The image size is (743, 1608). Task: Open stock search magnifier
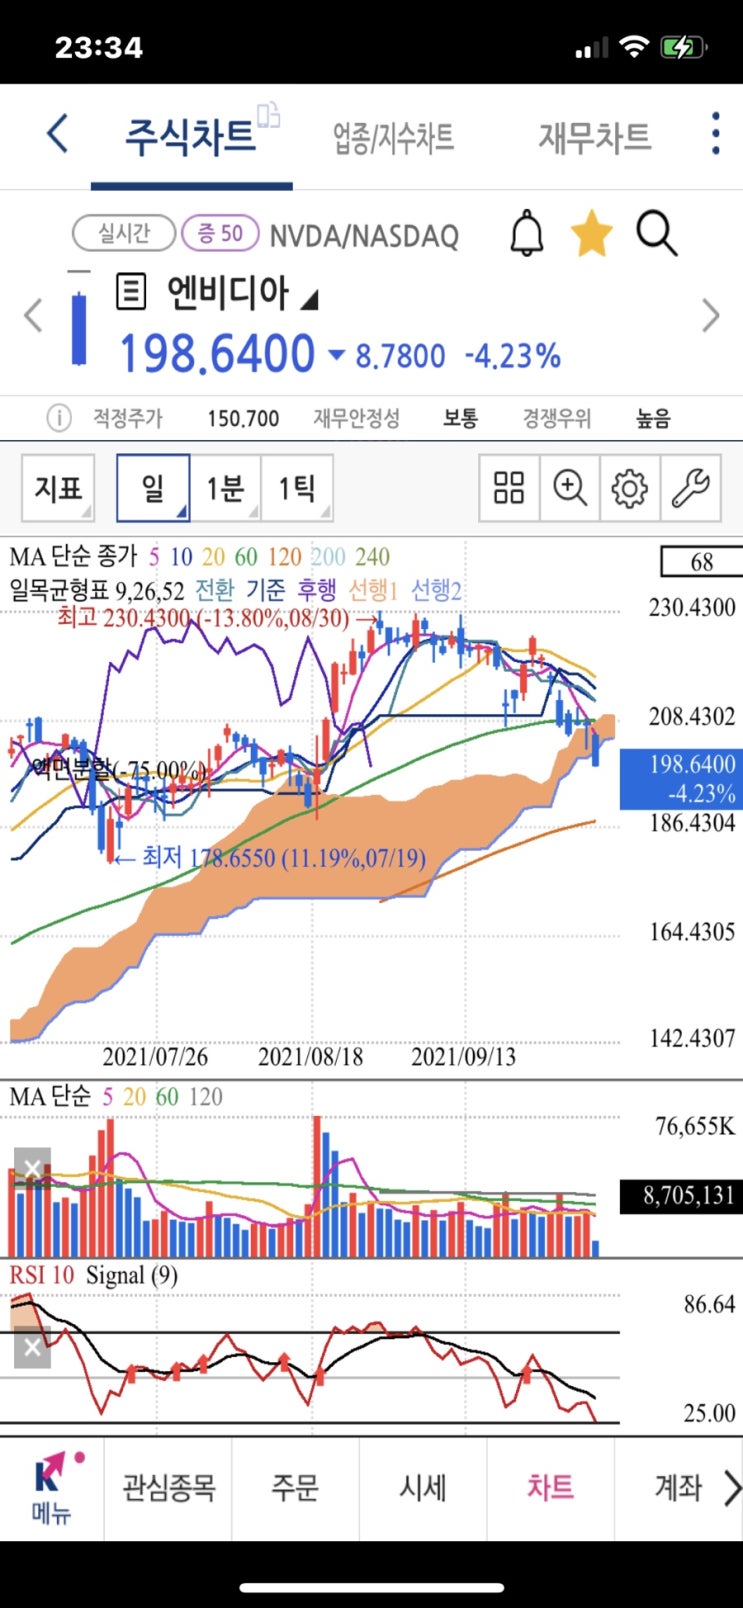tap(657, 234)
